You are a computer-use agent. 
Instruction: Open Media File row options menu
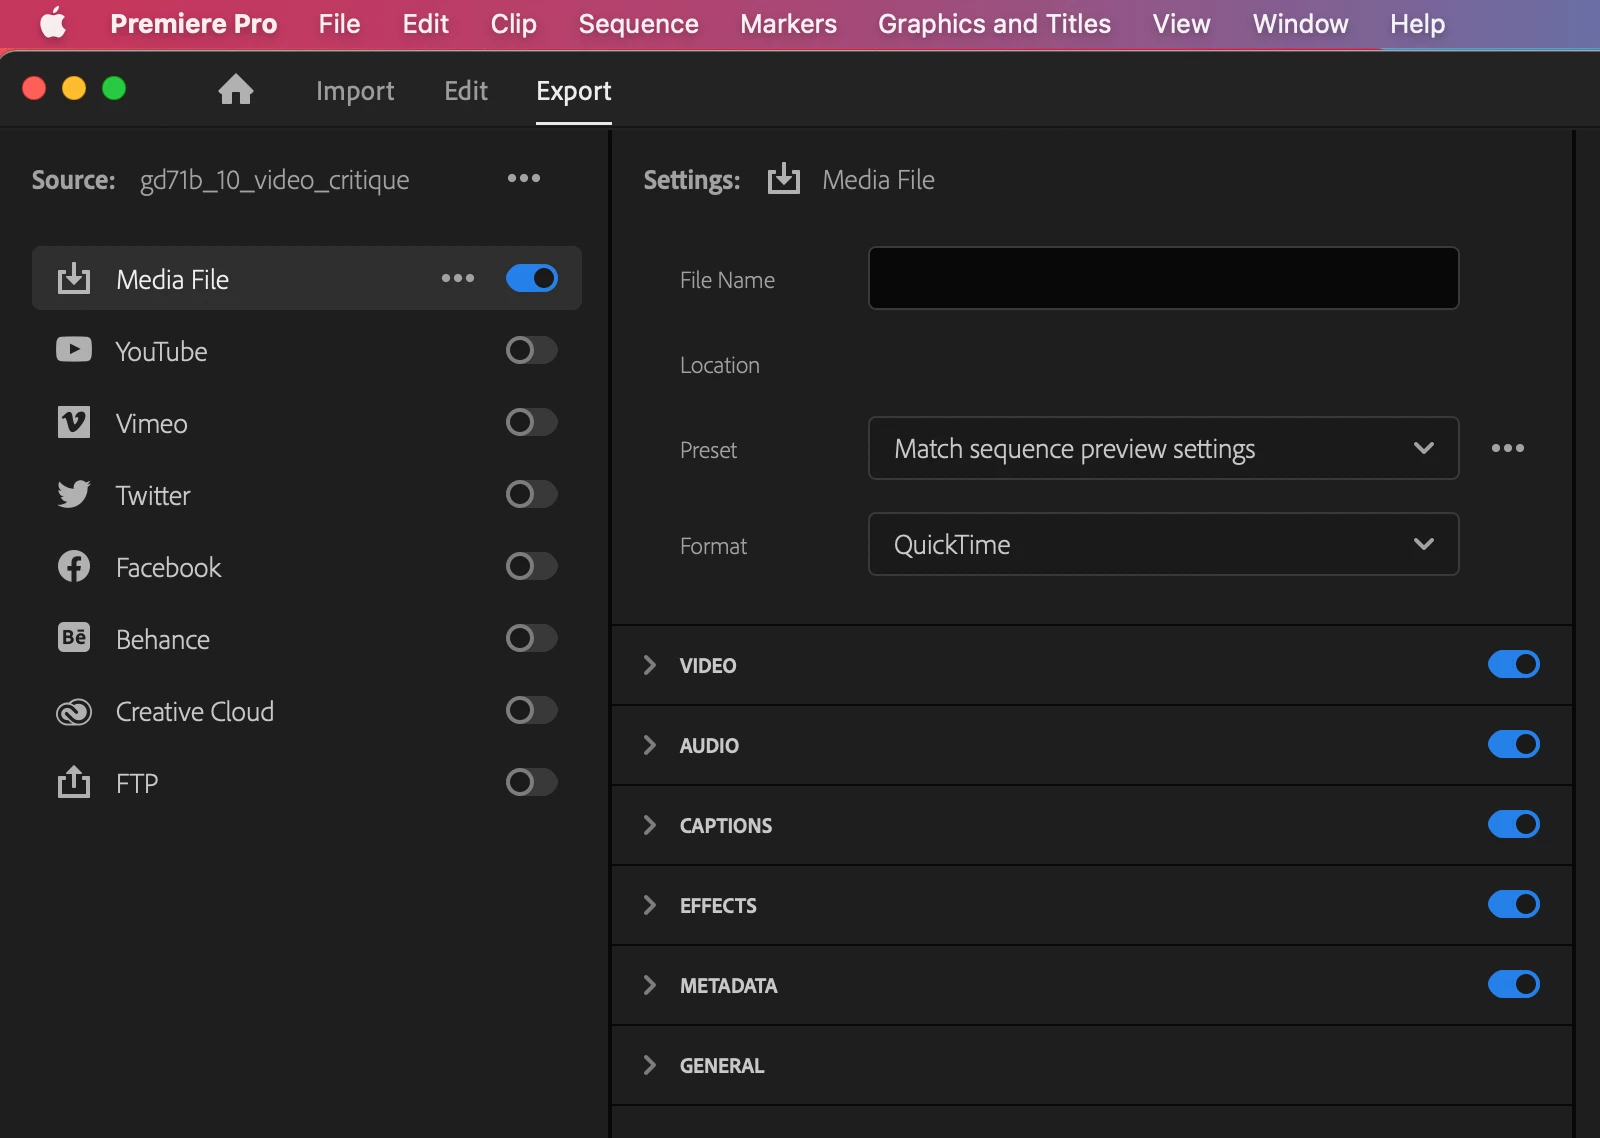pos(458,278)
